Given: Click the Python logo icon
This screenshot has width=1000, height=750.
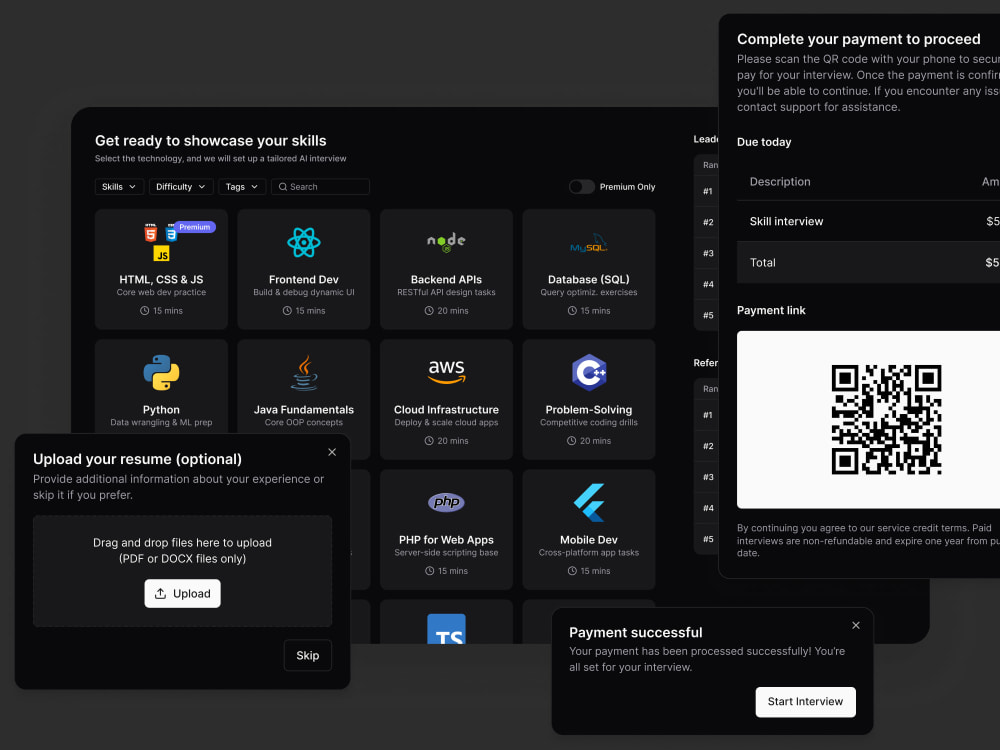Looking at the screenshot, I should coord(161,372).
